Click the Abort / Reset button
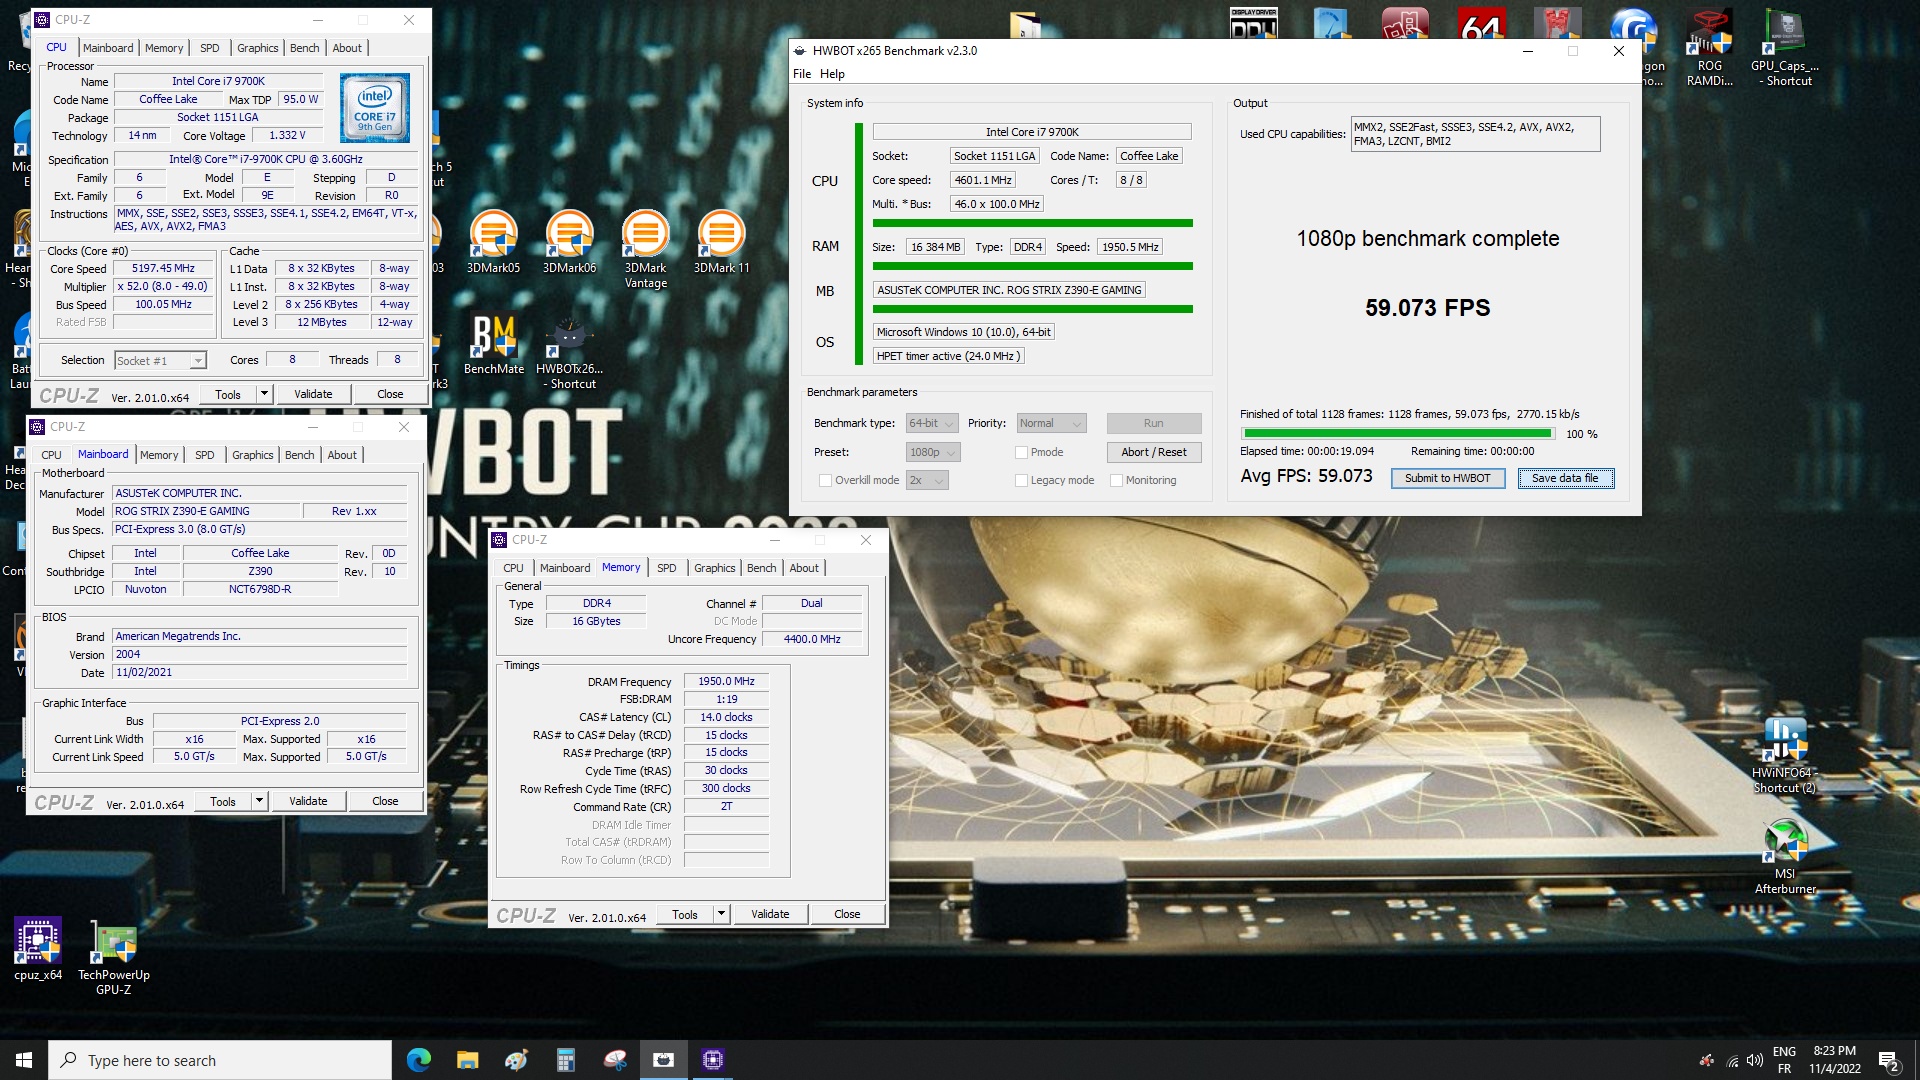Screen dimensions: 1920x1080 click(1154, 452)
